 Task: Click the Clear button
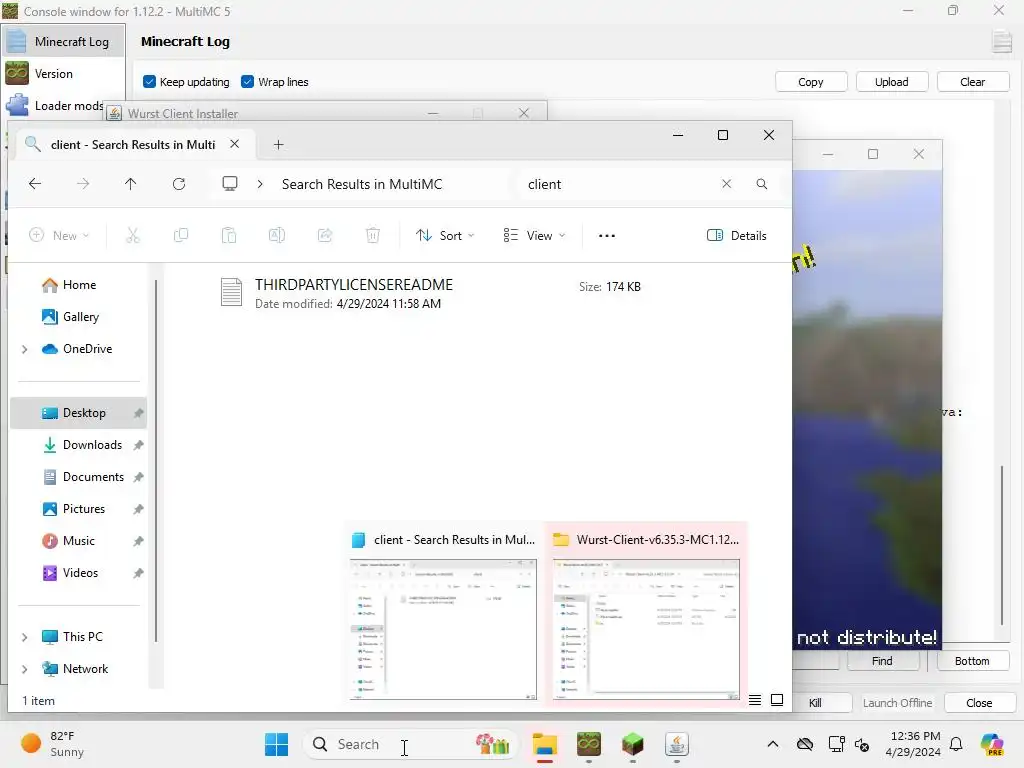(972, 82)
